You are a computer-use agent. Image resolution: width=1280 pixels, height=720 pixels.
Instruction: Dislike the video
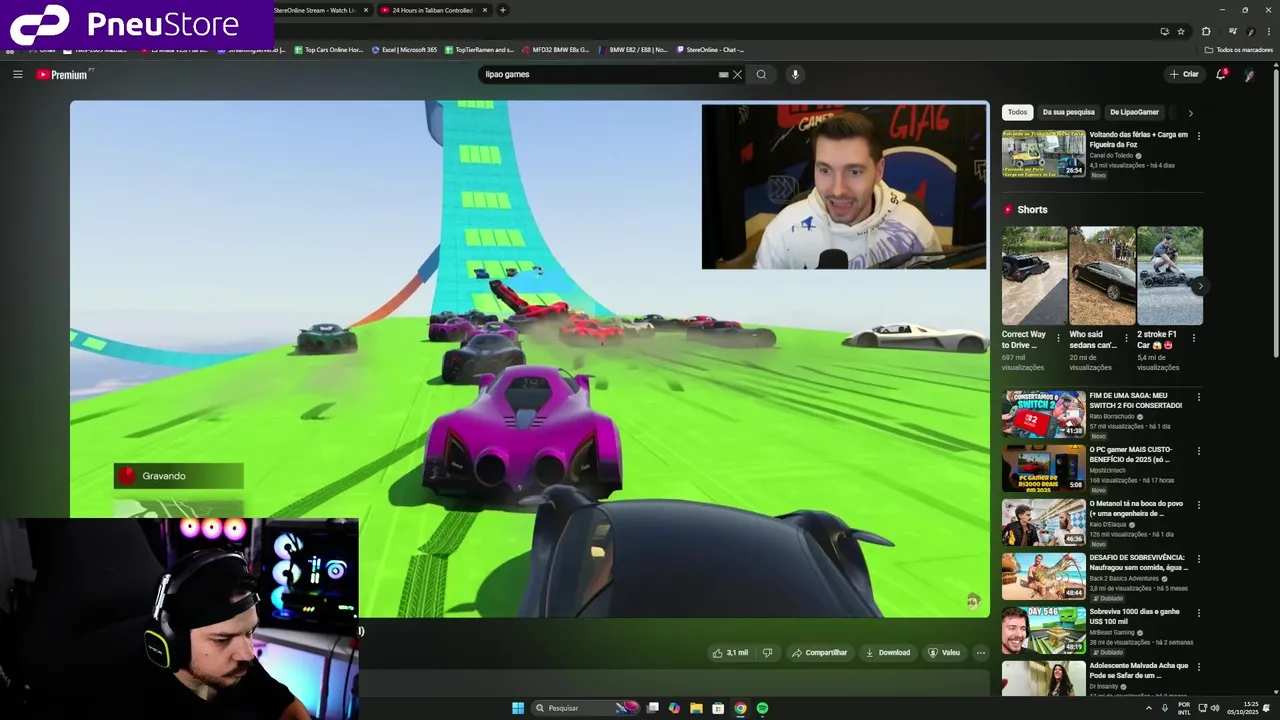767,653
